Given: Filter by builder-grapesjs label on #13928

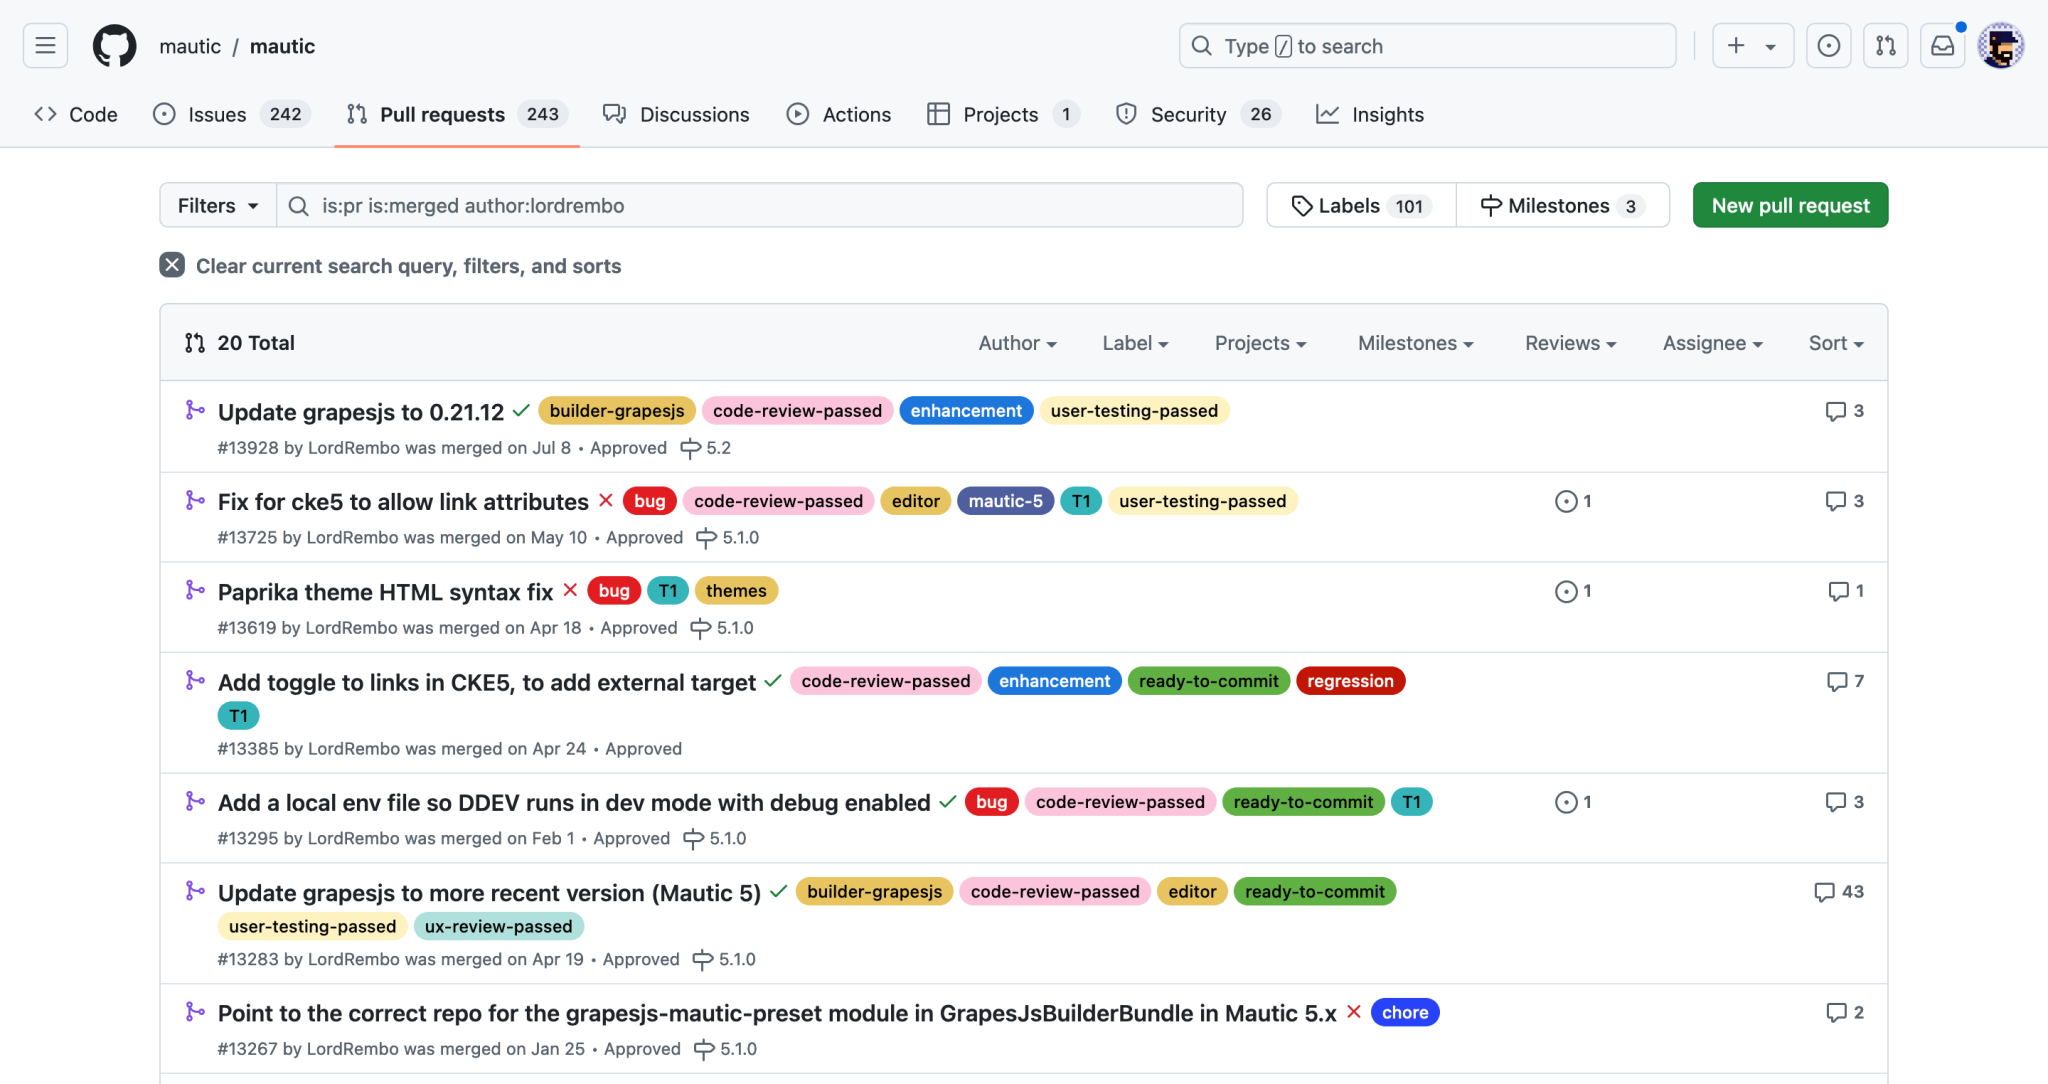Looking at the screenshot, I should (x=616, y=411).
